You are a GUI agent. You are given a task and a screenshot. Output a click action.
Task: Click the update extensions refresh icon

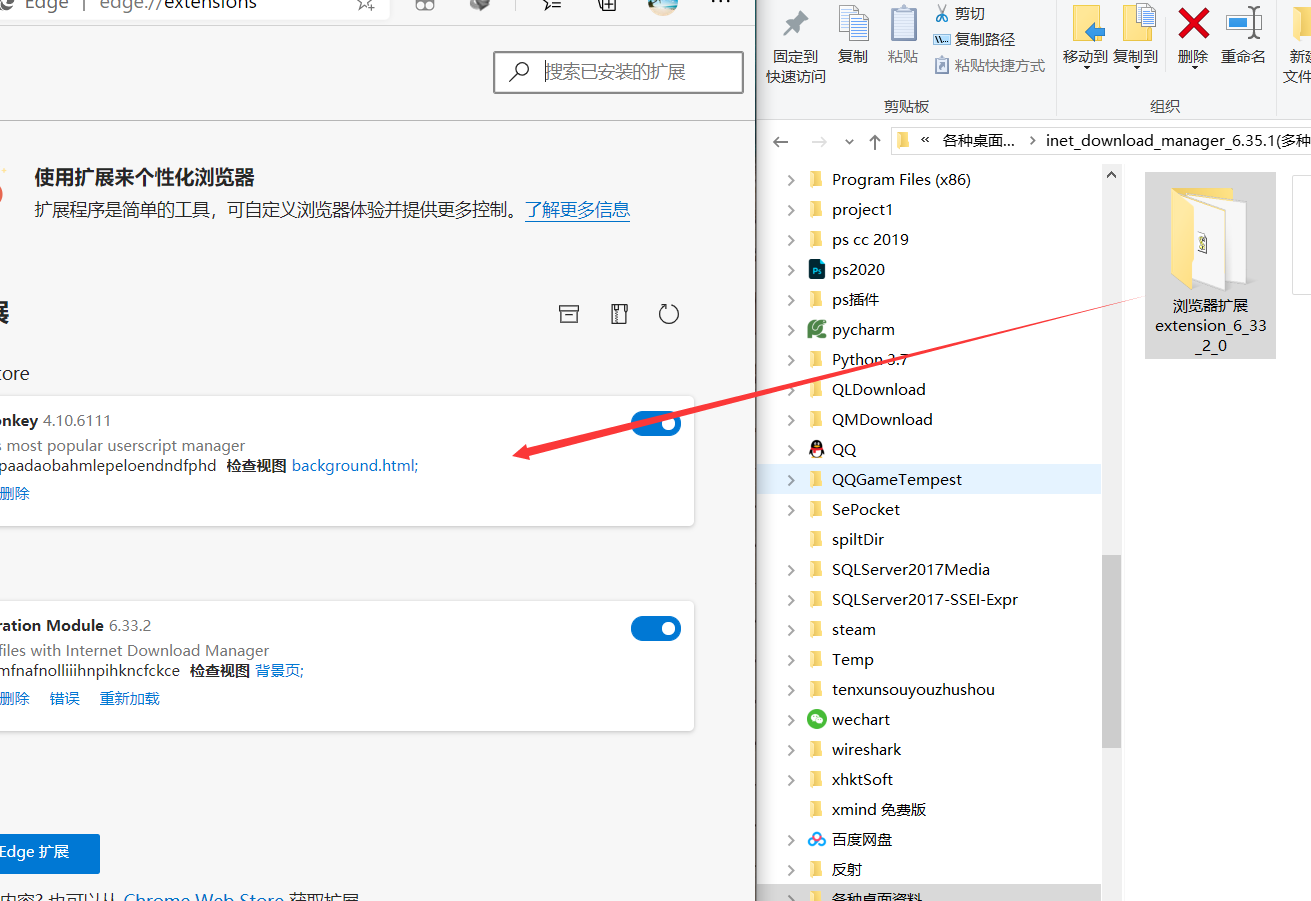669,314
